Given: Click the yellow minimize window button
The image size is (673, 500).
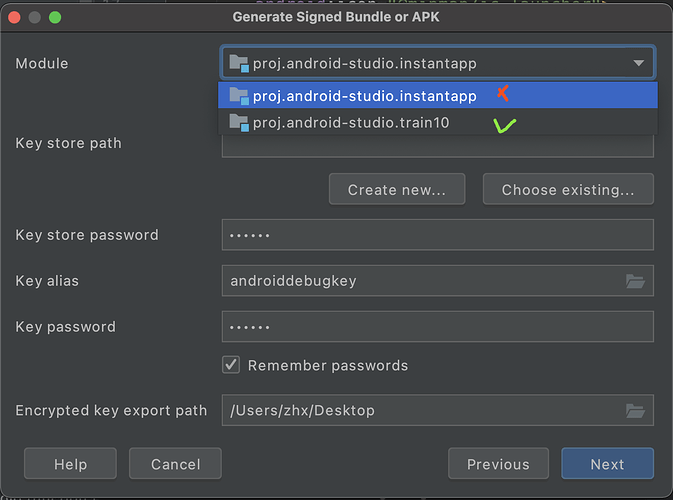Looking at the screenshot, I should [35, 17].
